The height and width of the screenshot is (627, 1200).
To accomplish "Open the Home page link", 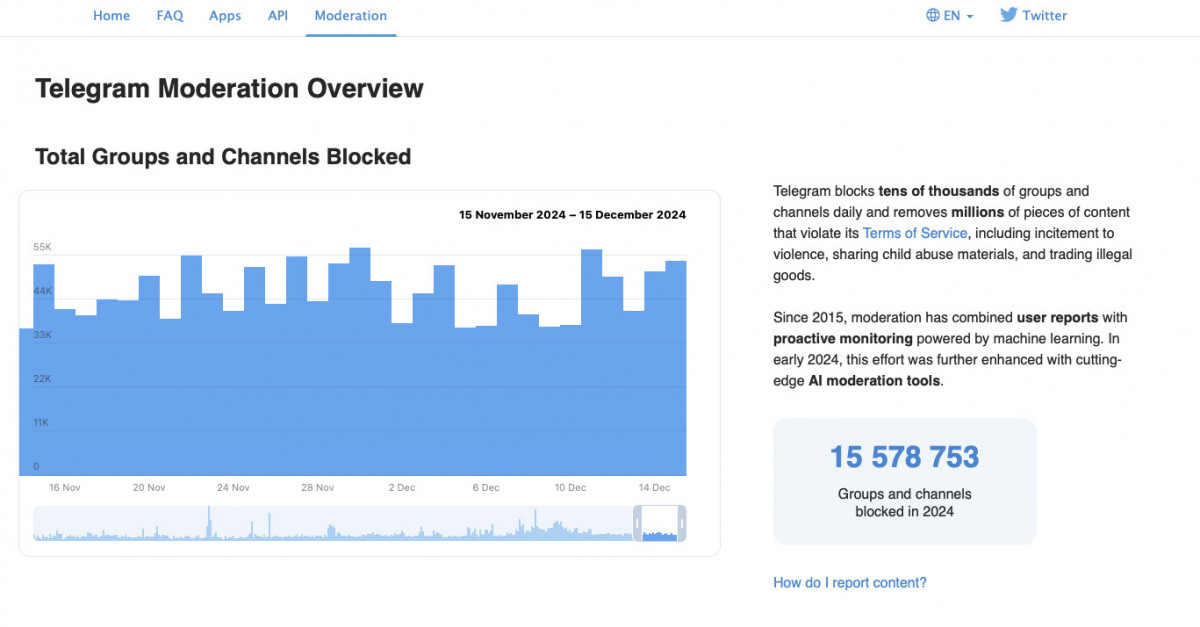I will (x=111, y=16).
